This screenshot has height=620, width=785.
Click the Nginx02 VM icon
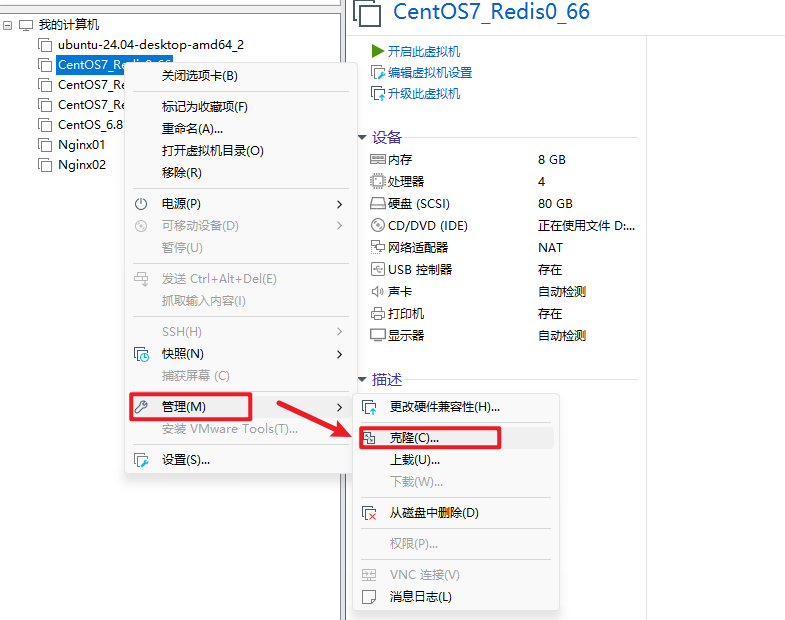[45, 165]
